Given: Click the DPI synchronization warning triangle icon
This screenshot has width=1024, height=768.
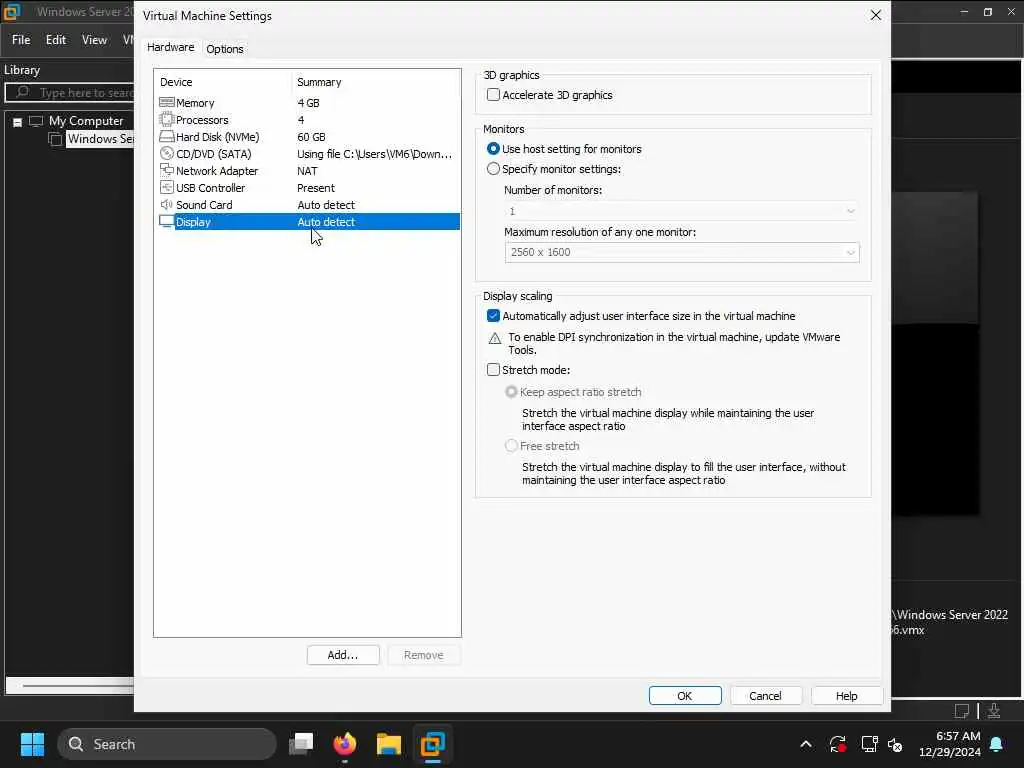Looking at the screenshot, I should (x=495, y=338).
